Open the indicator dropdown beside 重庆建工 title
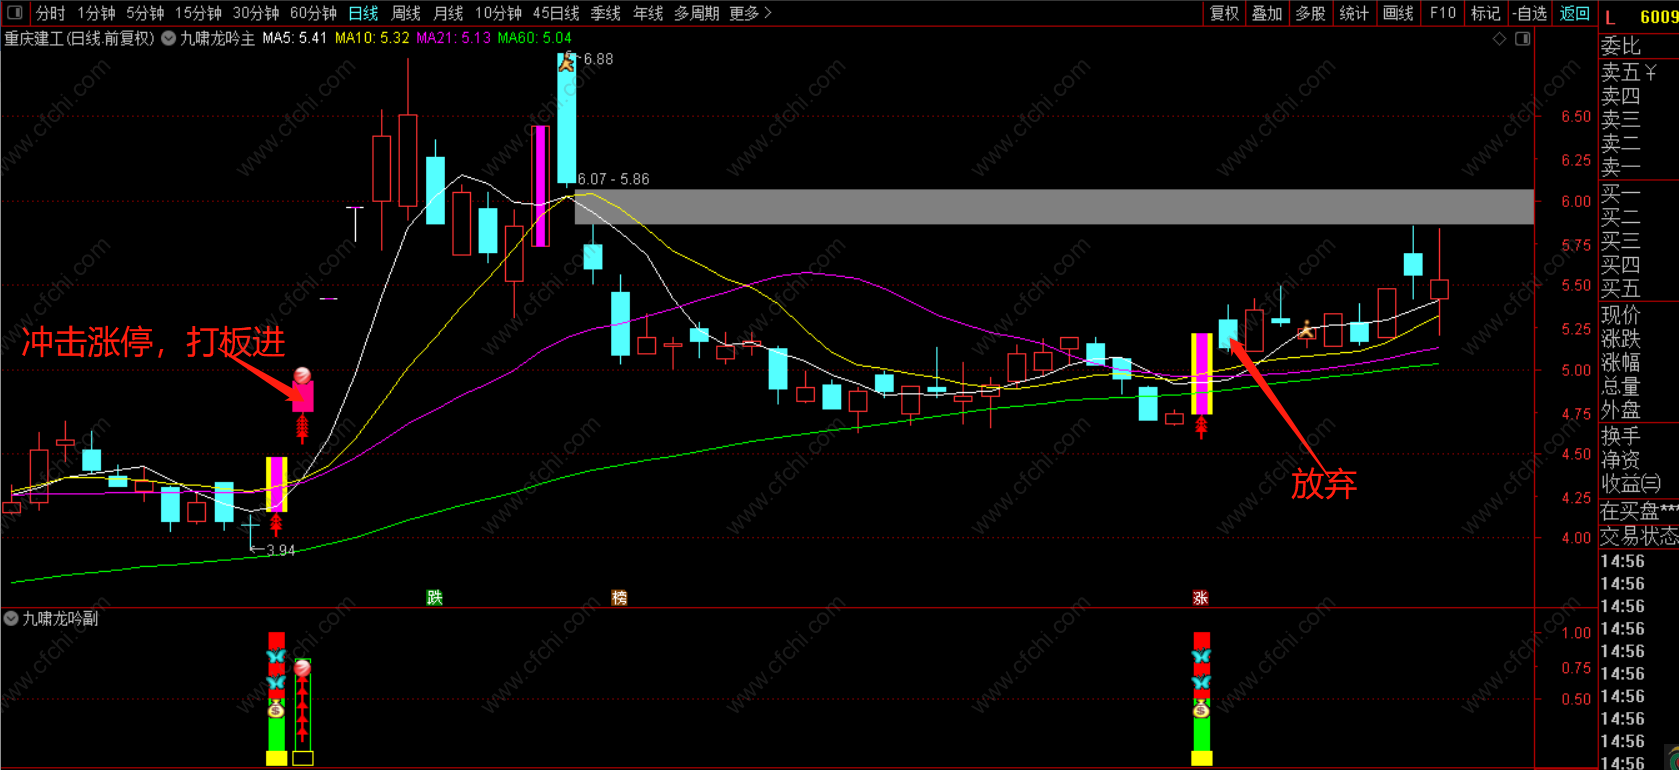The height and width of the screenshot is (770, 1679). [169, 38]
